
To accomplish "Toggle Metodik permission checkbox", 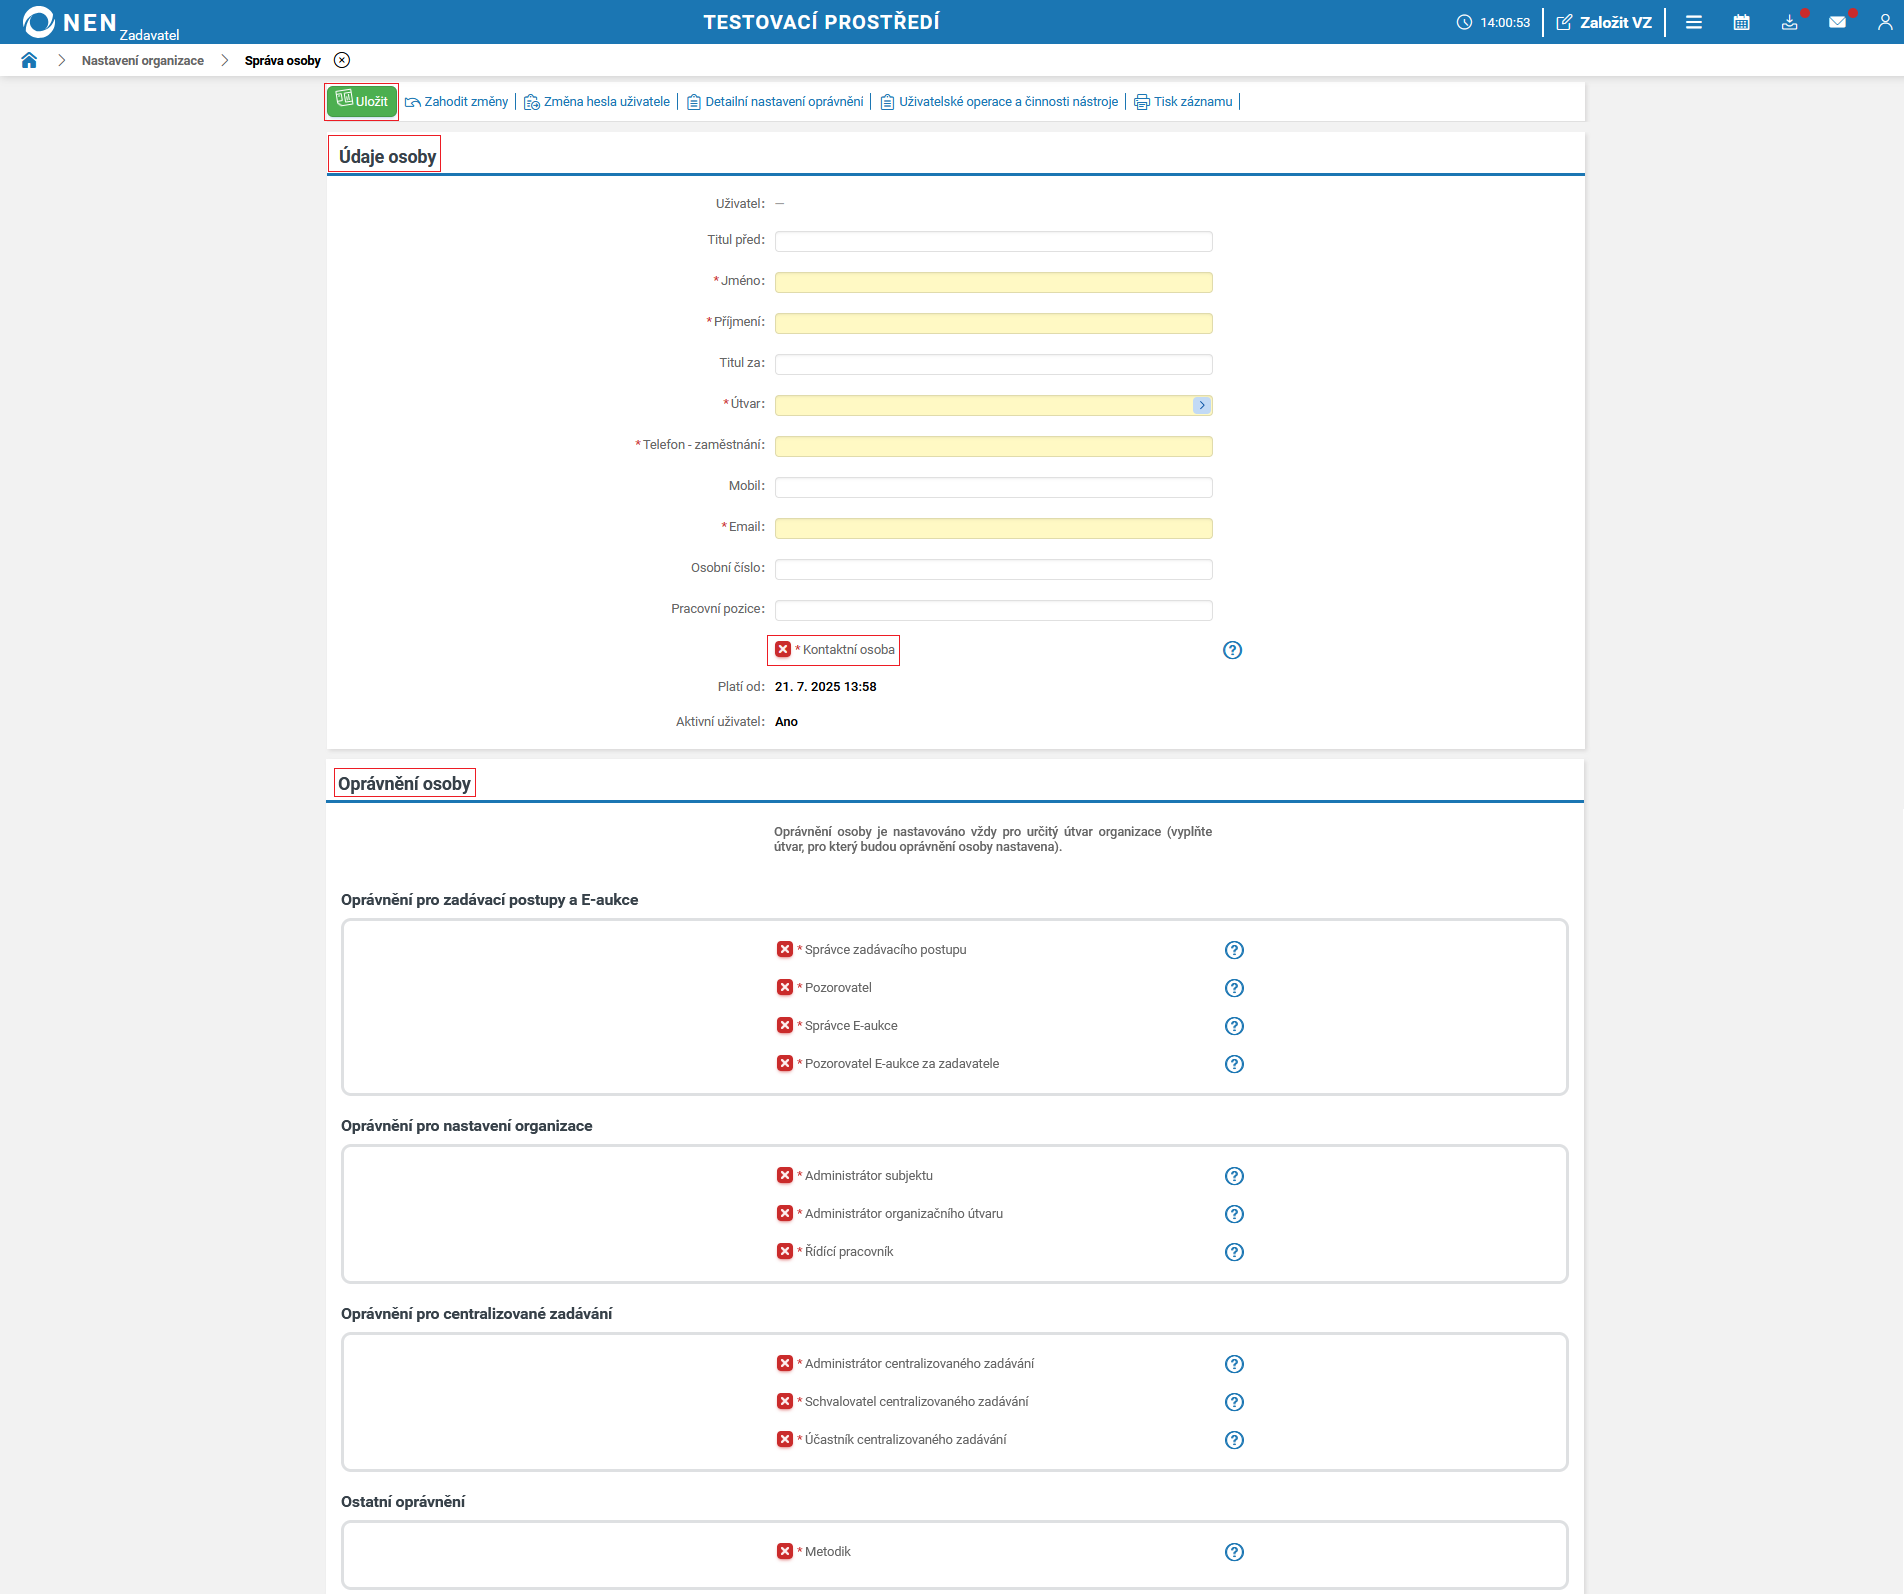I will pyautogui.click(x=785, y=1552).
